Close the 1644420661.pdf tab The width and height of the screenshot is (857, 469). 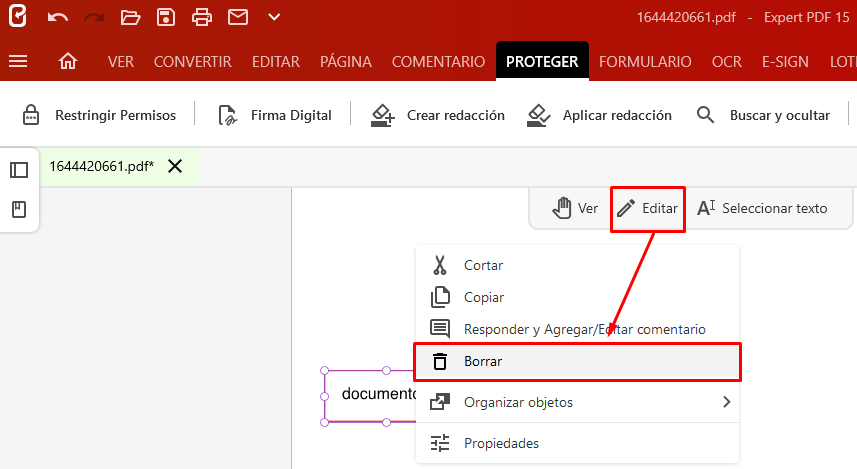(x=175, y=166)
